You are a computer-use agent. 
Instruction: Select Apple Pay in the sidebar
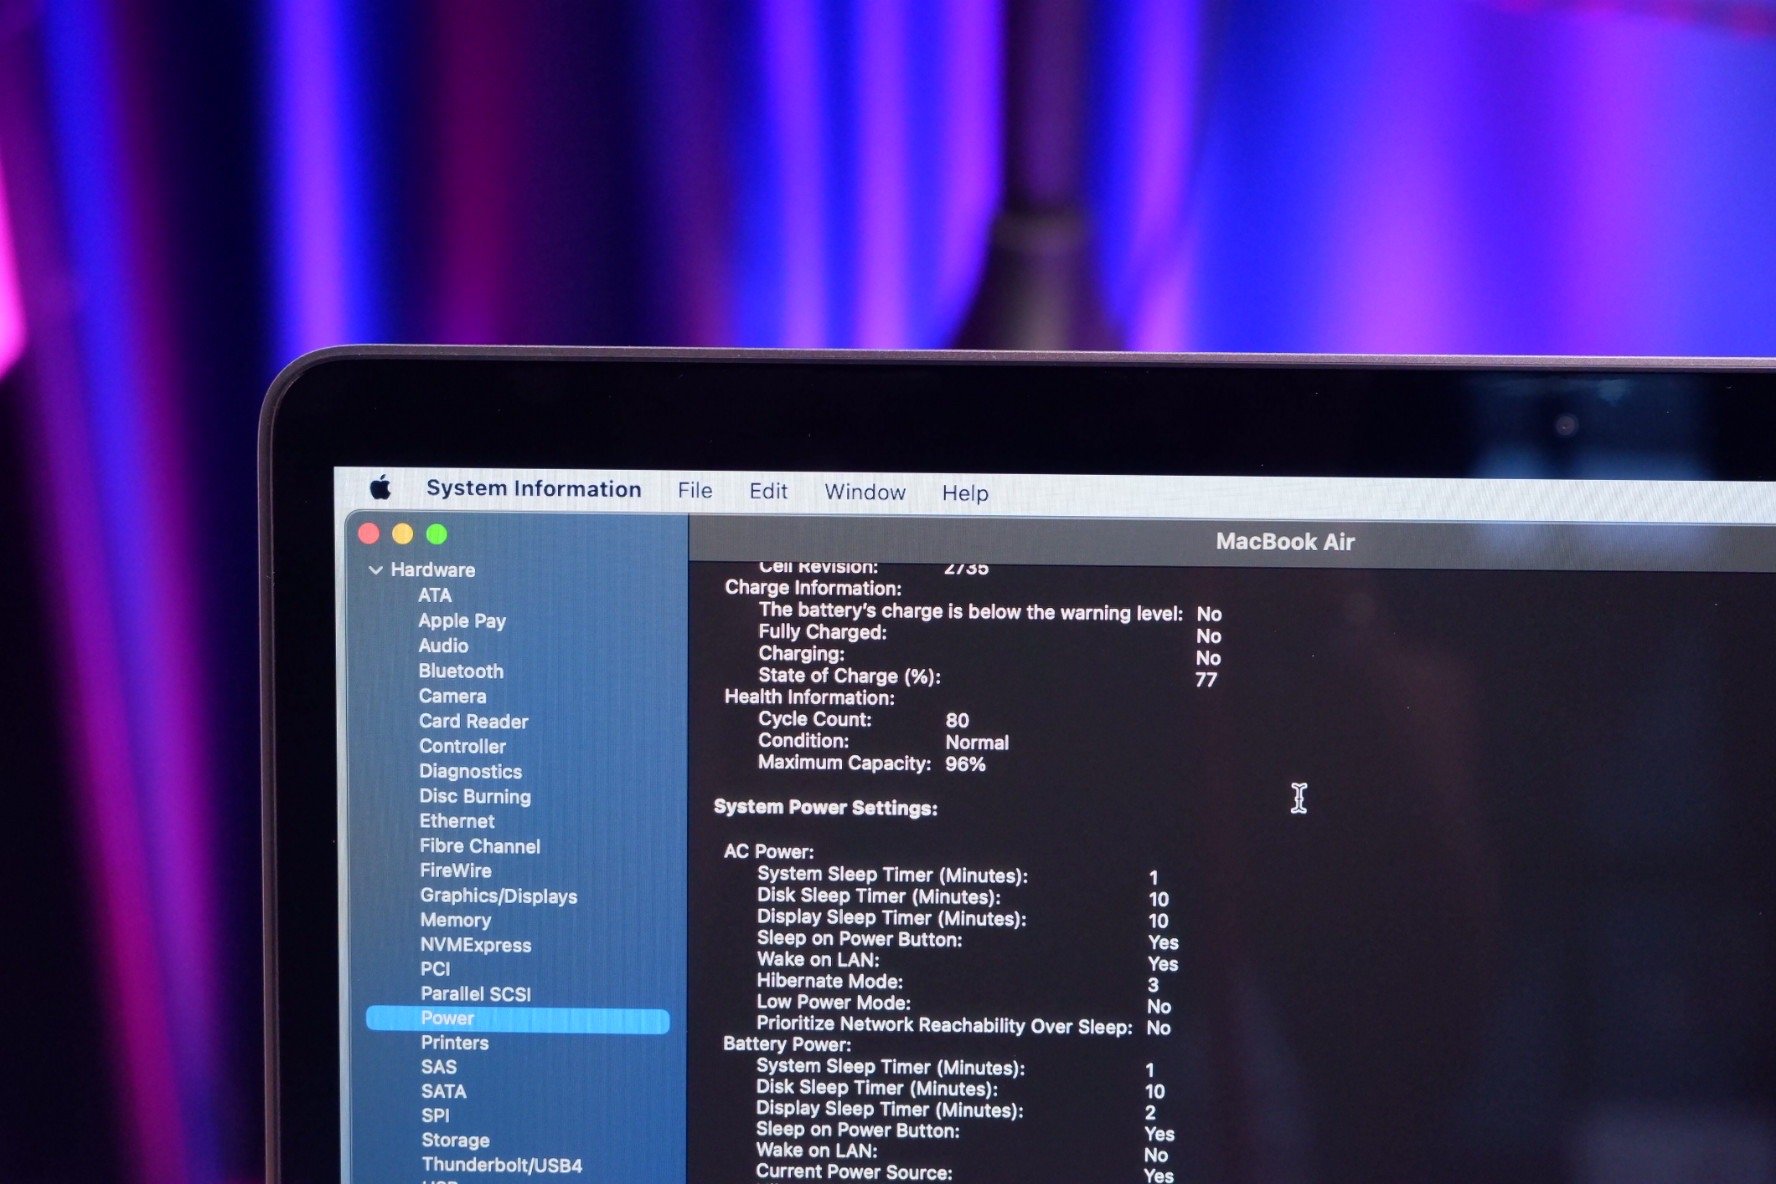pyautogui.click(x=462, y=621)
